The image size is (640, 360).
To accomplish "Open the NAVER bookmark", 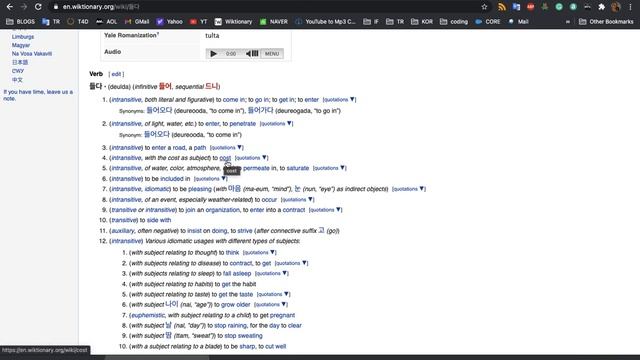I will click(x=274, y=22).
